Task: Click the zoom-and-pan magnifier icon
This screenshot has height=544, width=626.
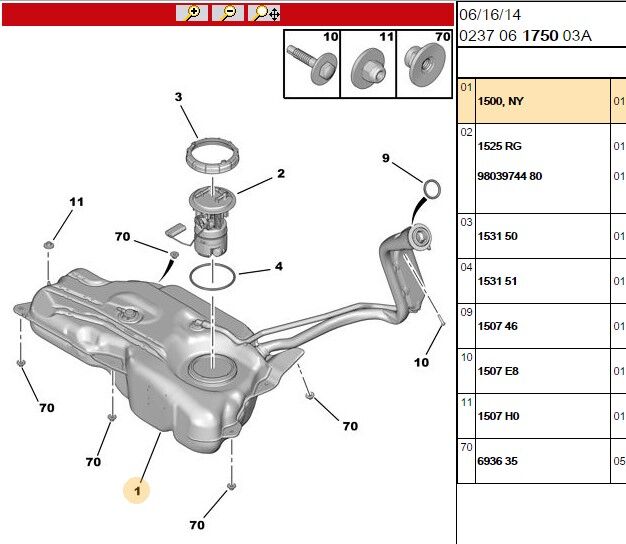Action: (266, 13)
